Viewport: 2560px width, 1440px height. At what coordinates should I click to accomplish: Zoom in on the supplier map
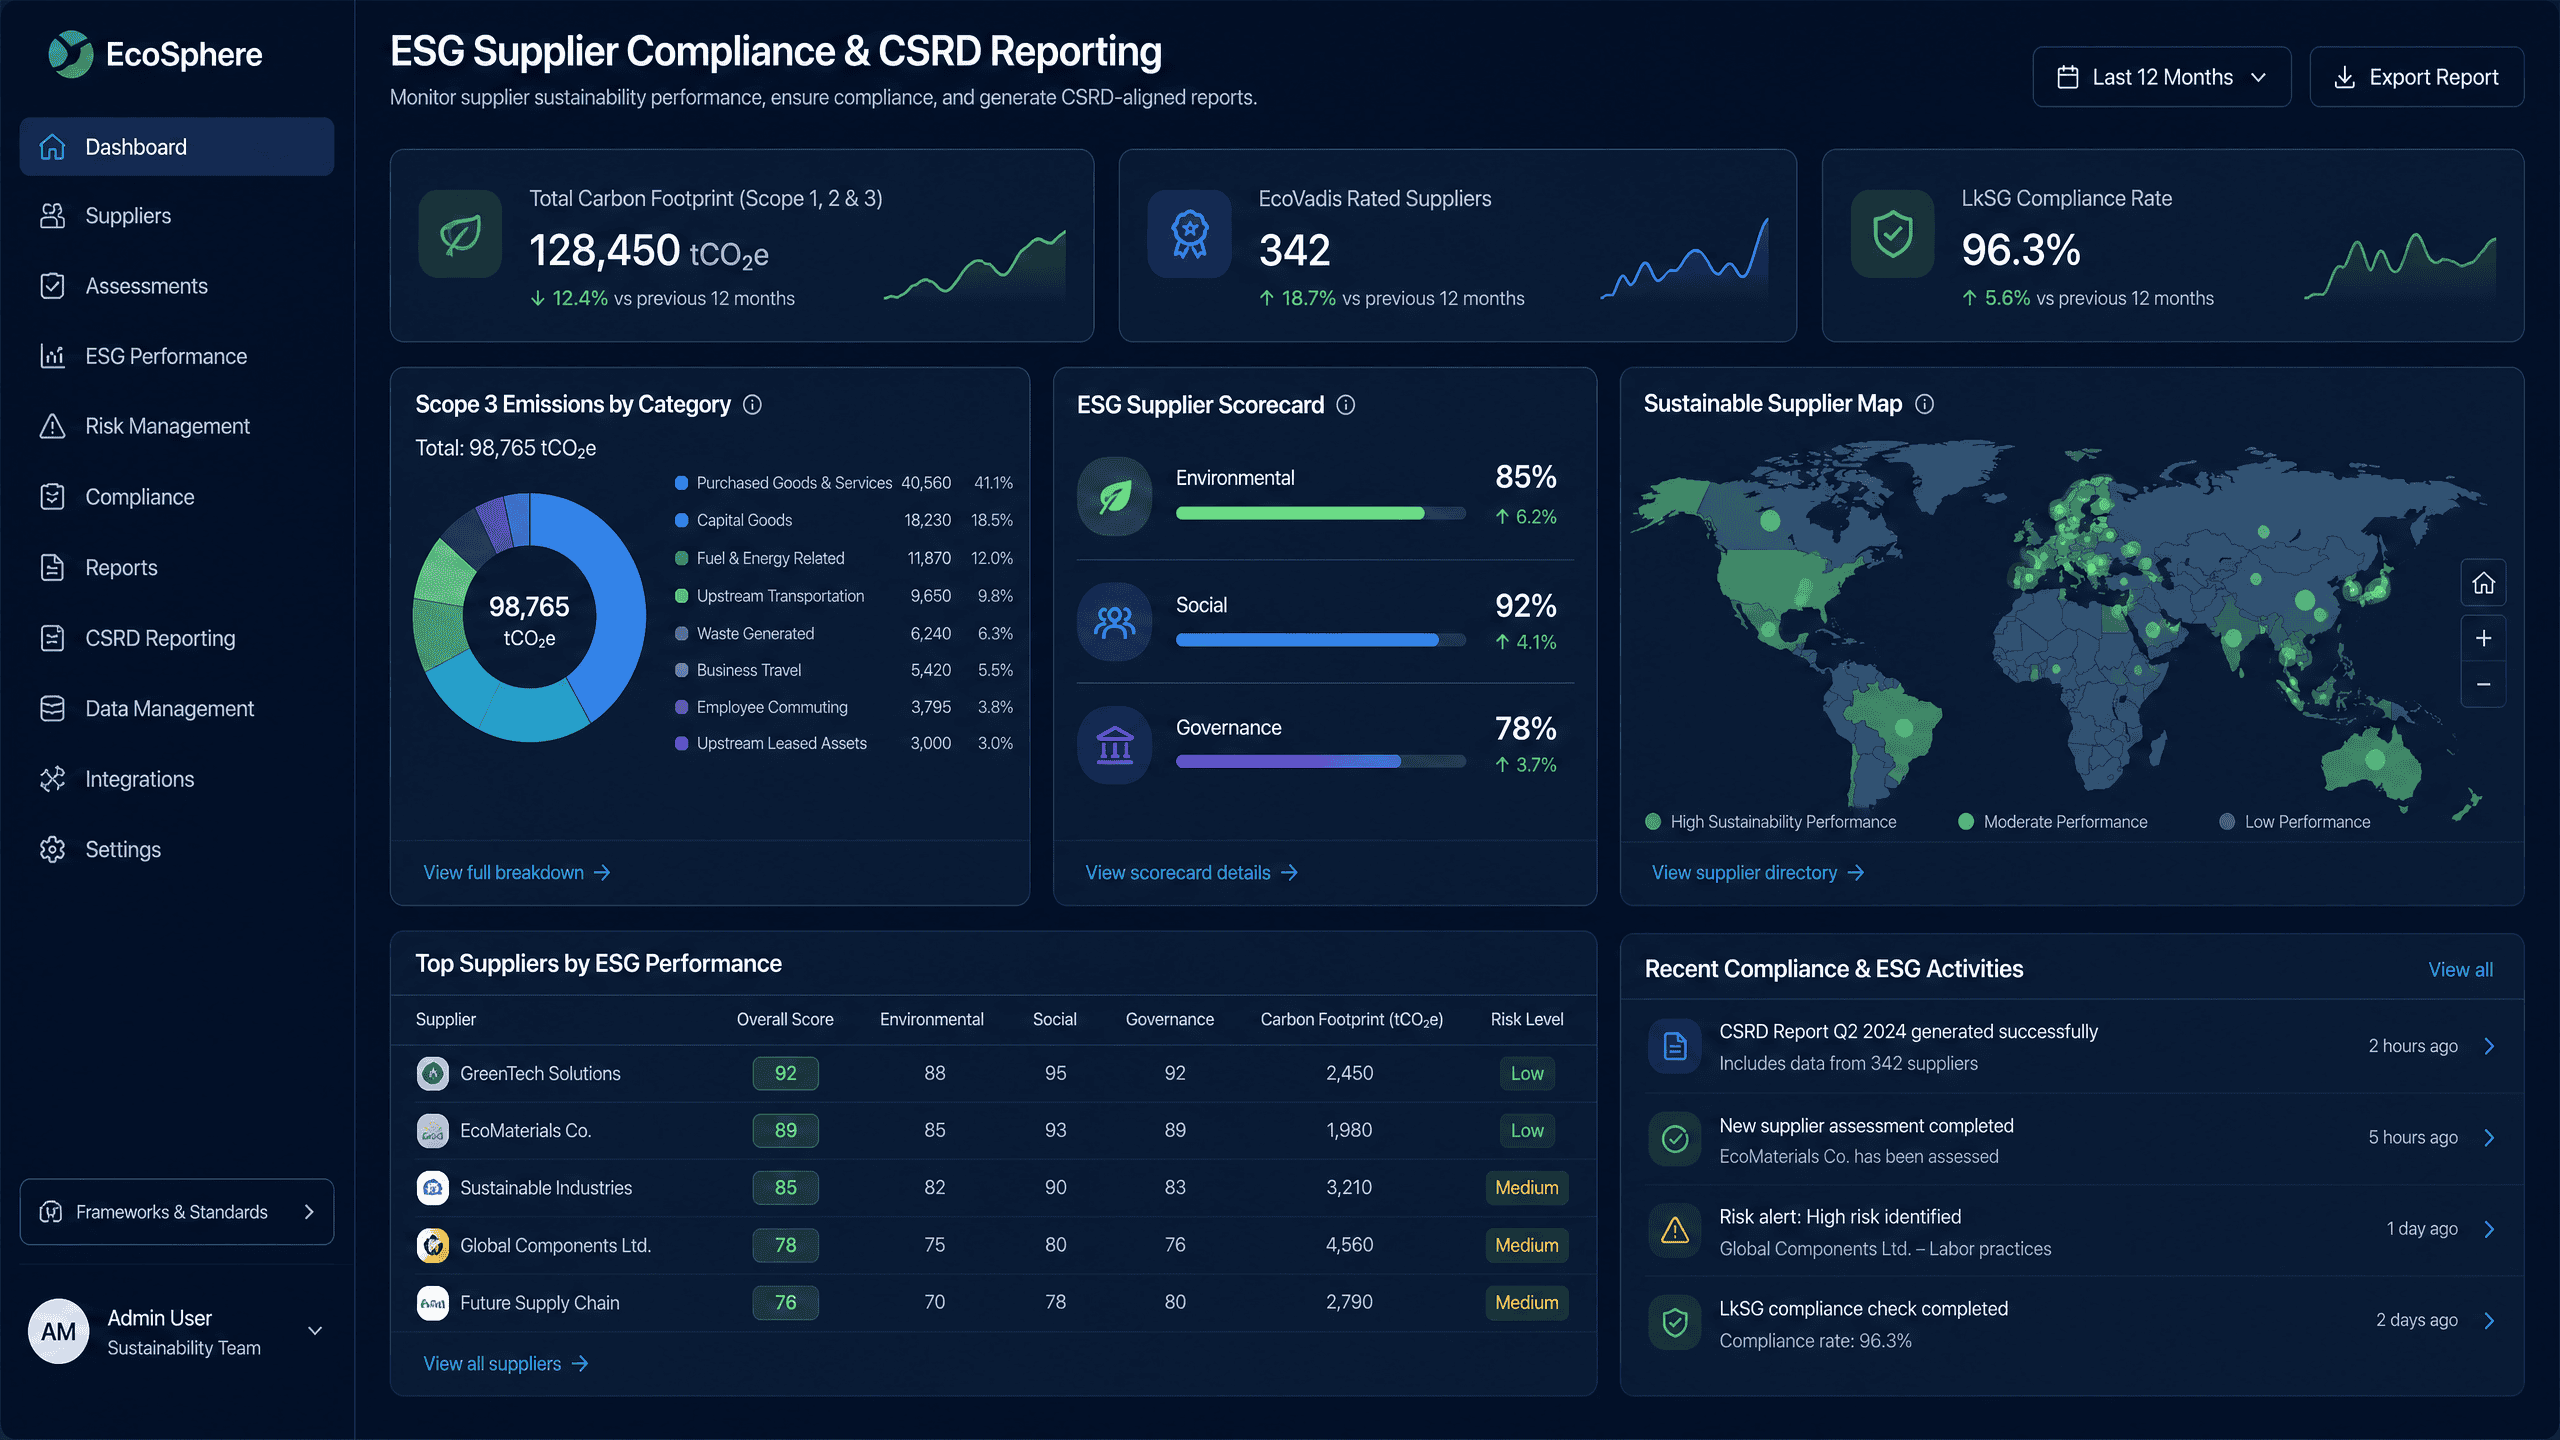click(x=2483, y=638)
